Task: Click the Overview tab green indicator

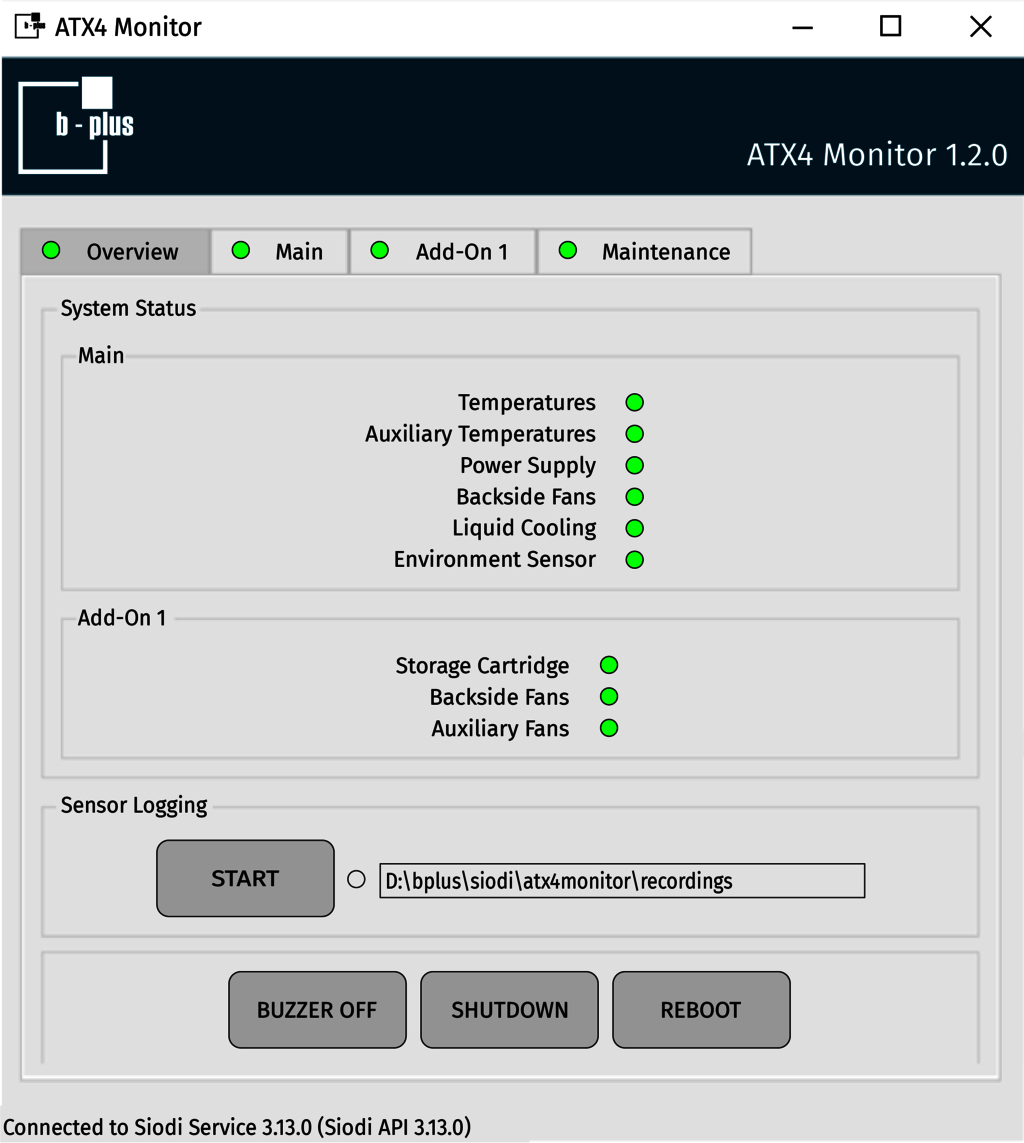Action: (51, 251)
